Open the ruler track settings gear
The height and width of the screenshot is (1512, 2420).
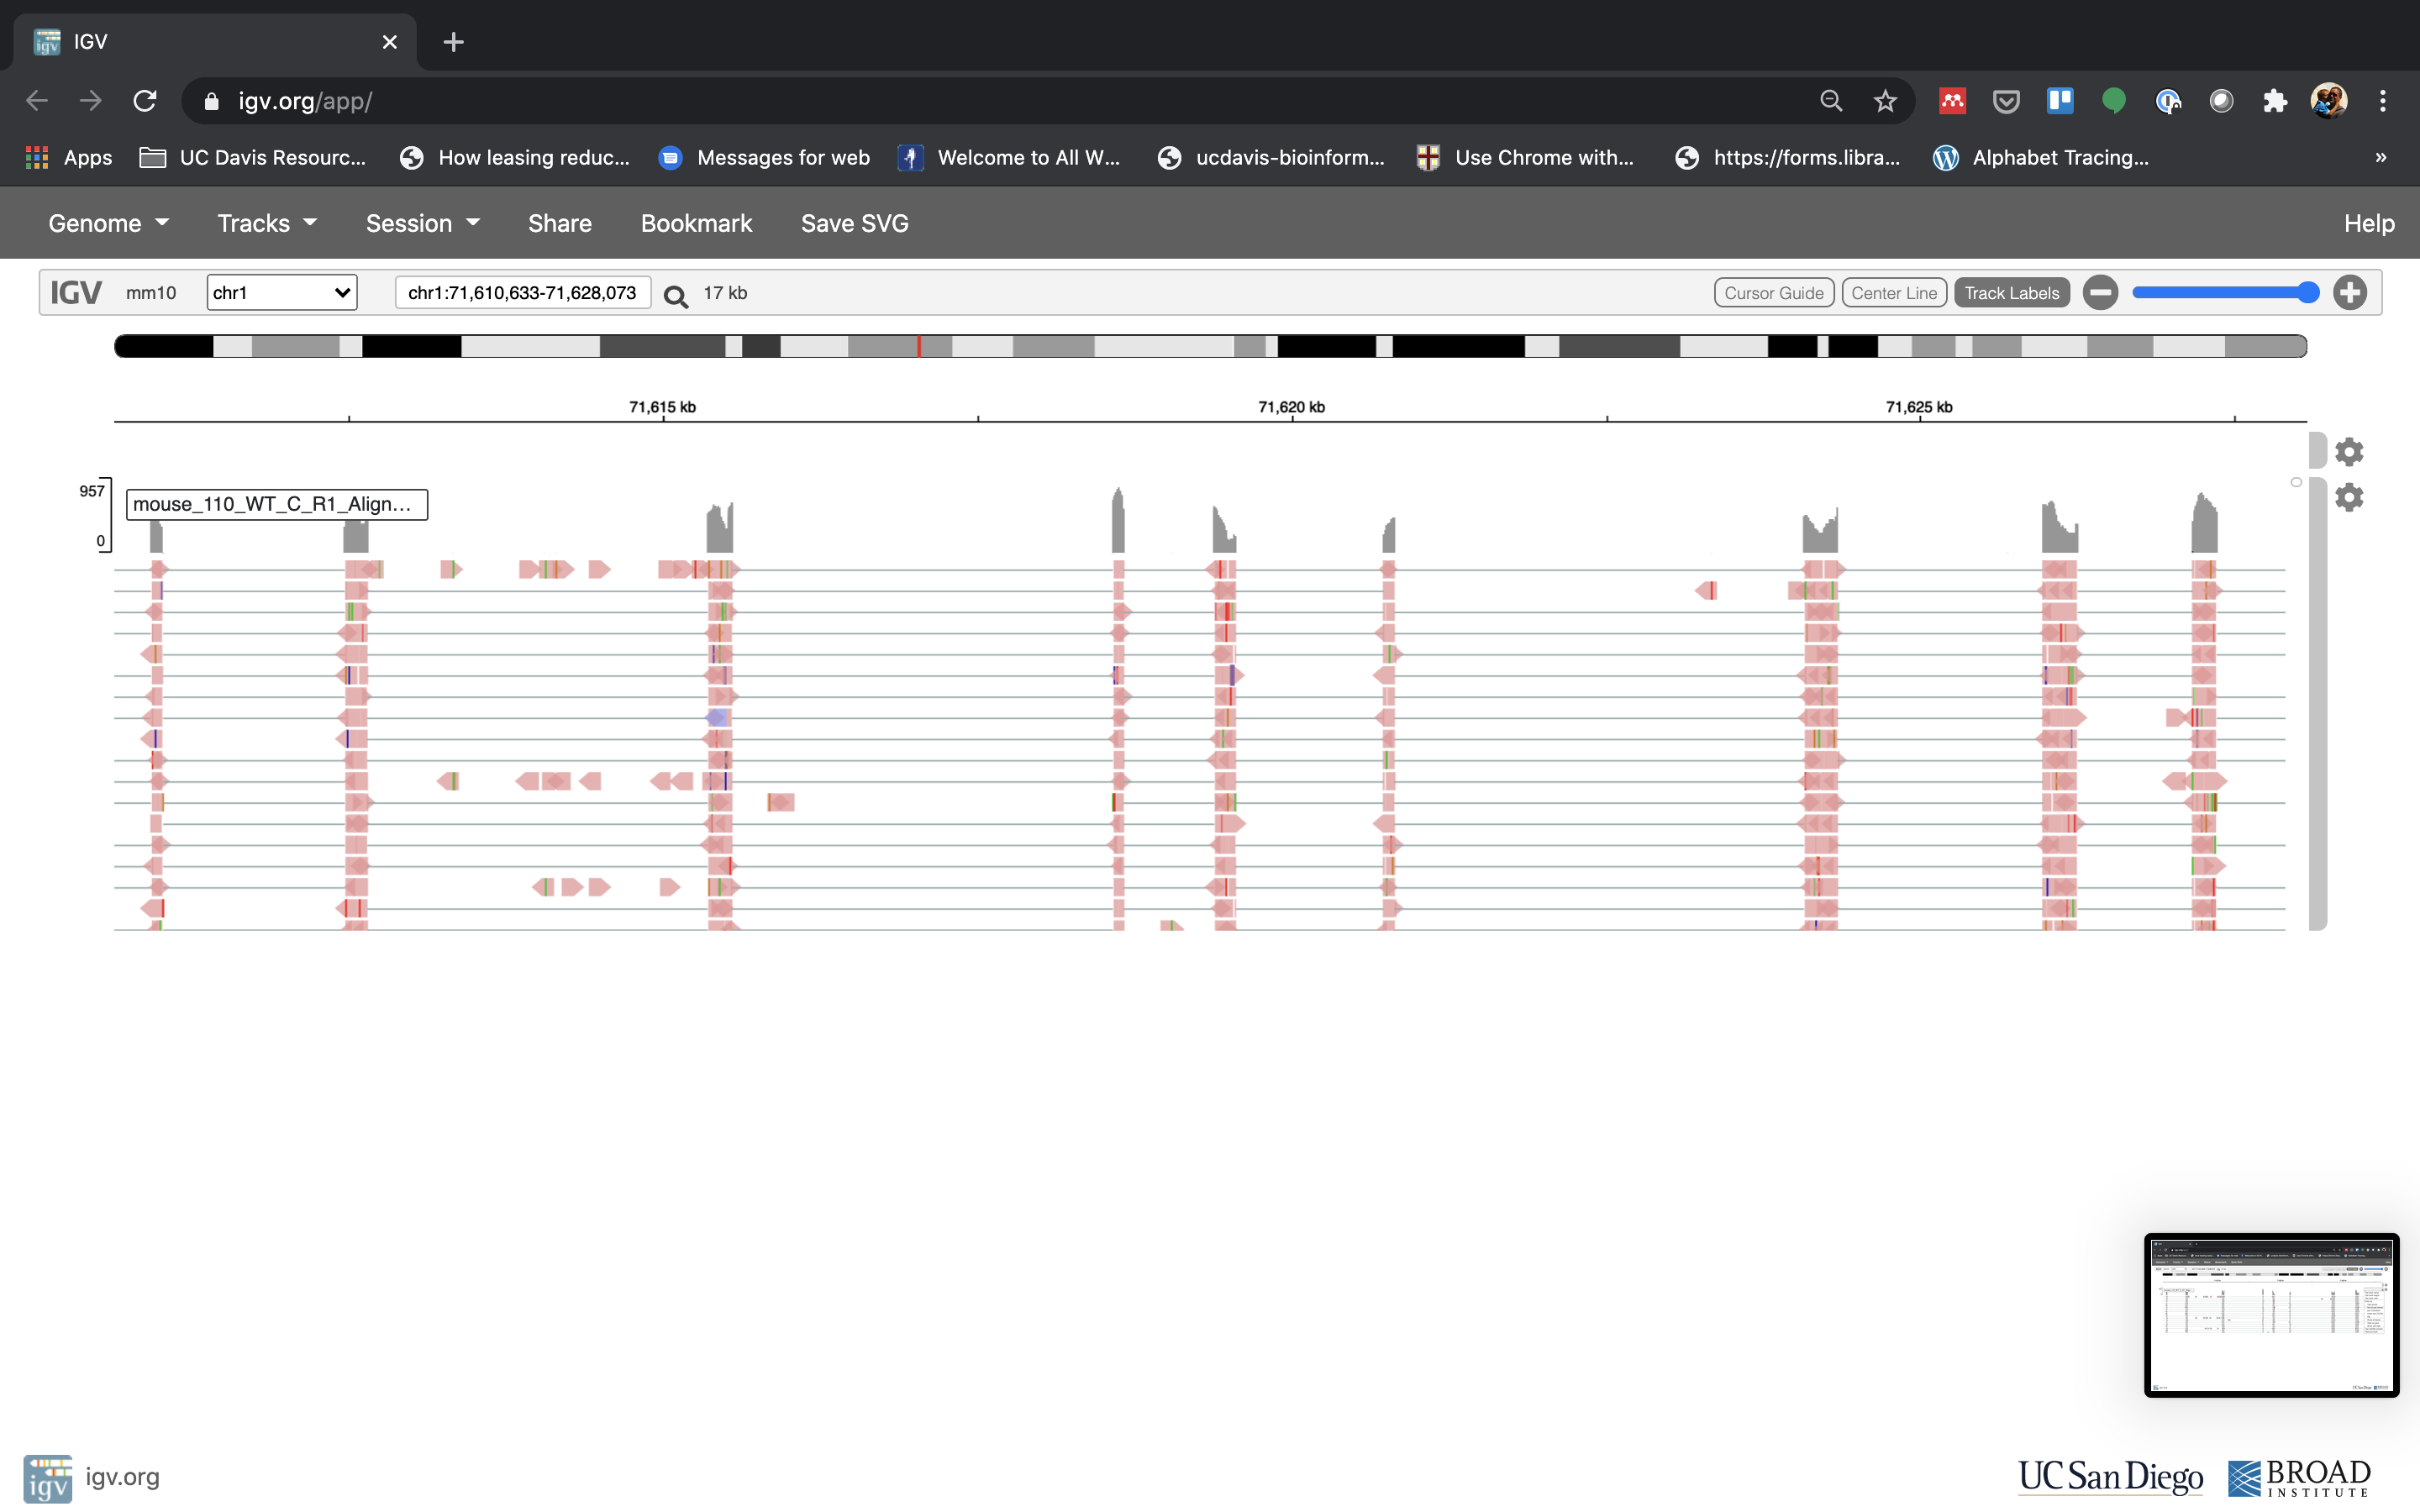[2349, 452]
